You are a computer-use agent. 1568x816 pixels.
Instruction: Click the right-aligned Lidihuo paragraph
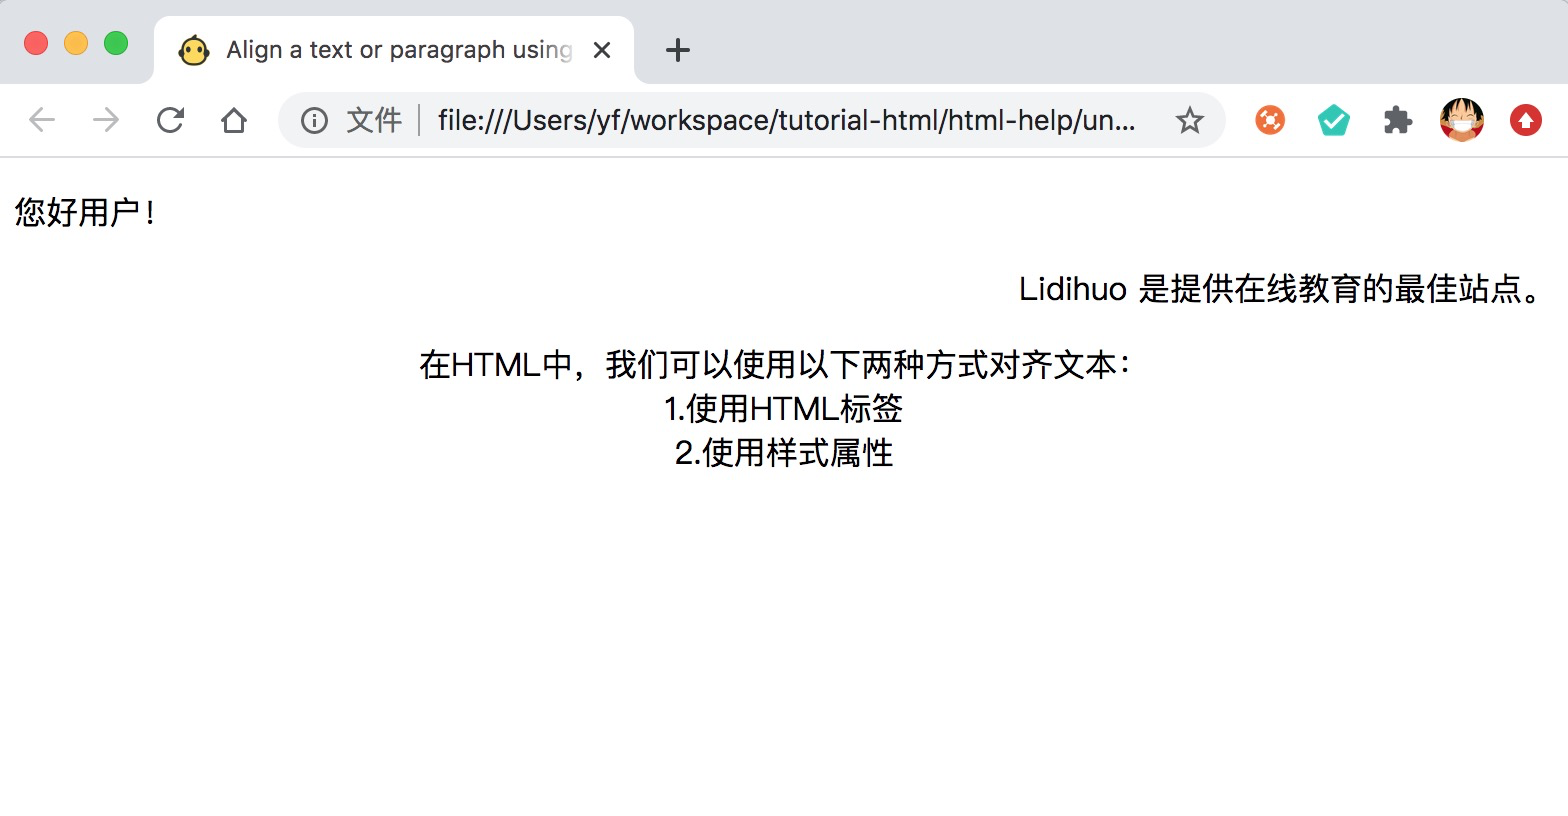[1282, 289]
